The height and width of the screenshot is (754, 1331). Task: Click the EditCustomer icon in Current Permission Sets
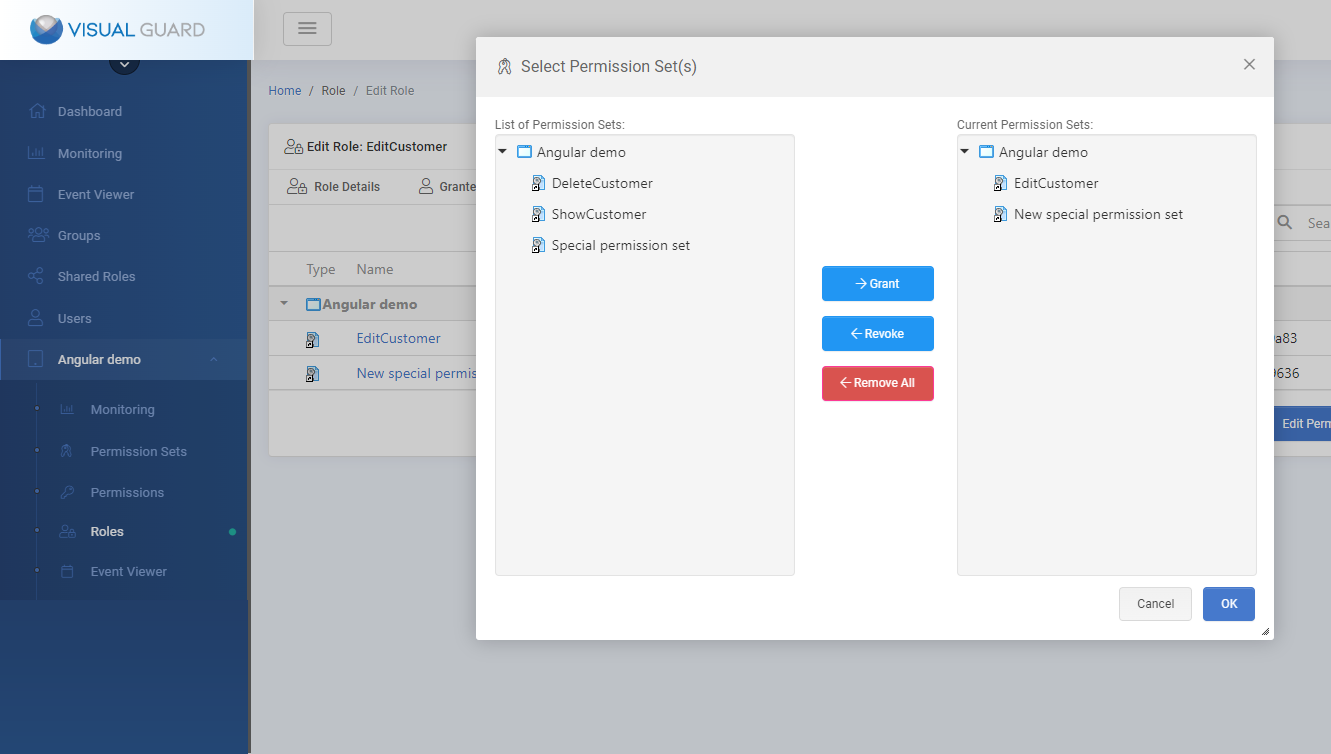(x=1000, y=184)
